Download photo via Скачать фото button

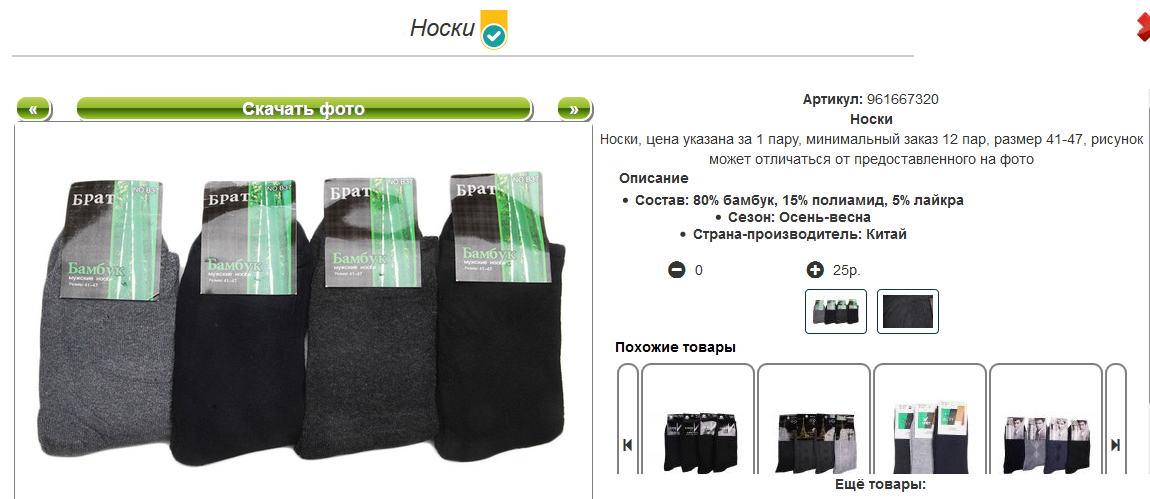click(304, 109)
